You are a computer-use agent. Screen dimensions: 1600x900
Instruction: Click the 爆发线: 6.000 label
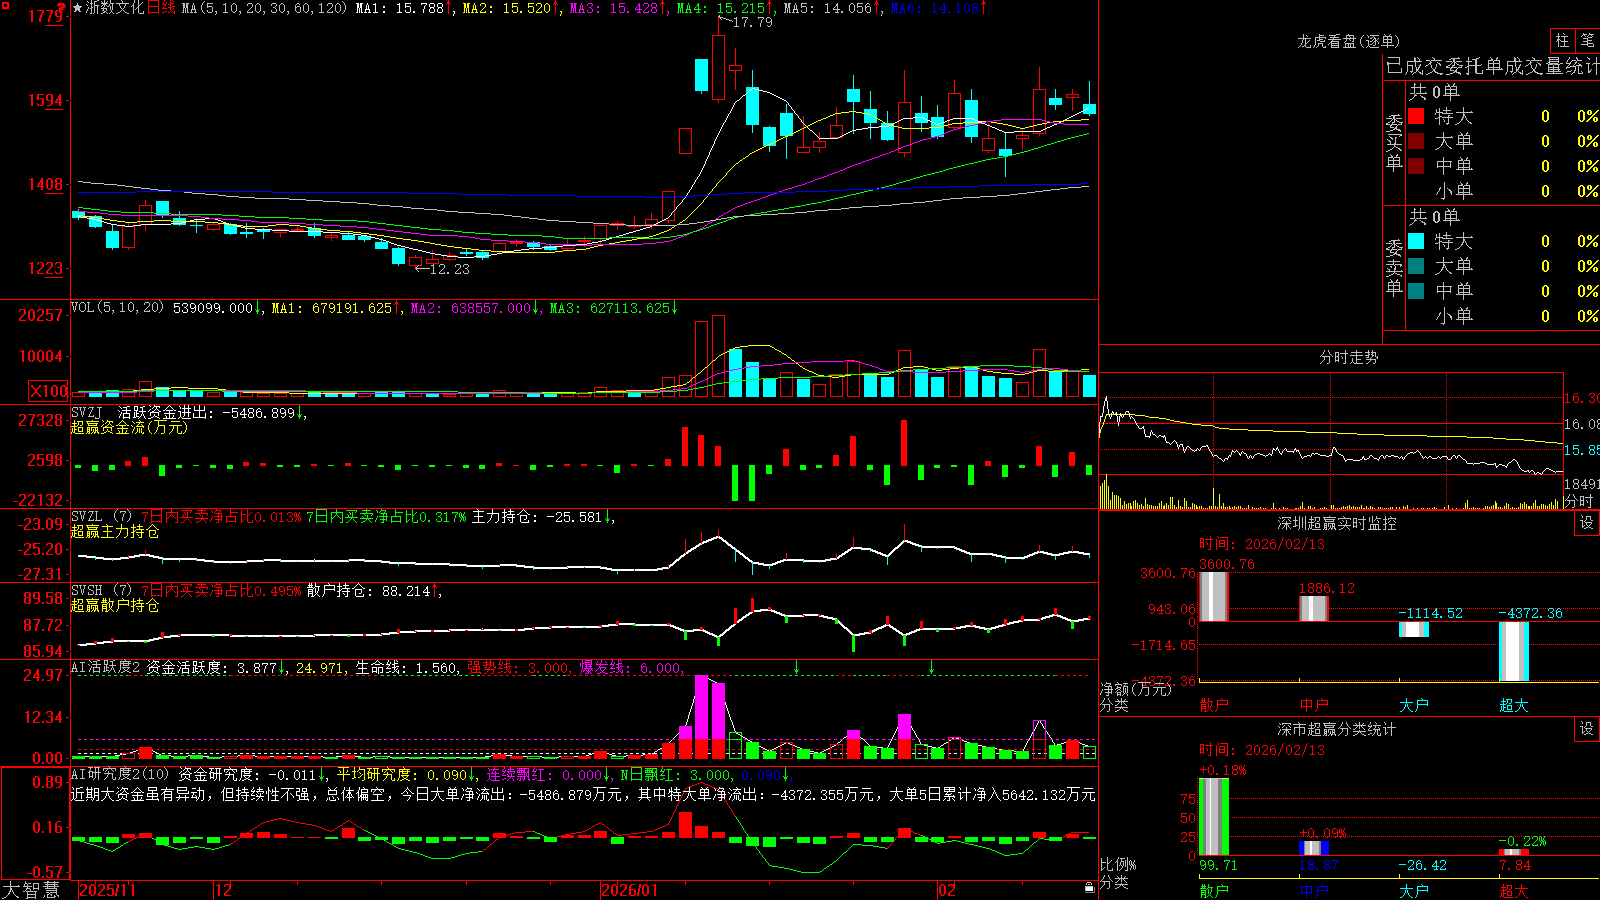[x=630, y=667]
